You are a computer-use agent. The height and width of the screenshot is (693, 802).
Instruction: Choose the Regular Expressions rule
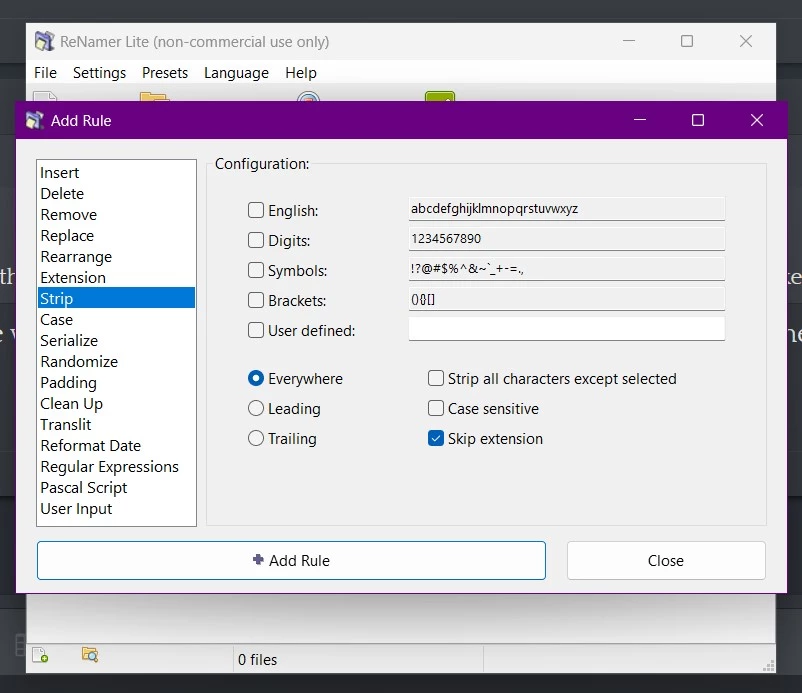(x=117, y=466)
